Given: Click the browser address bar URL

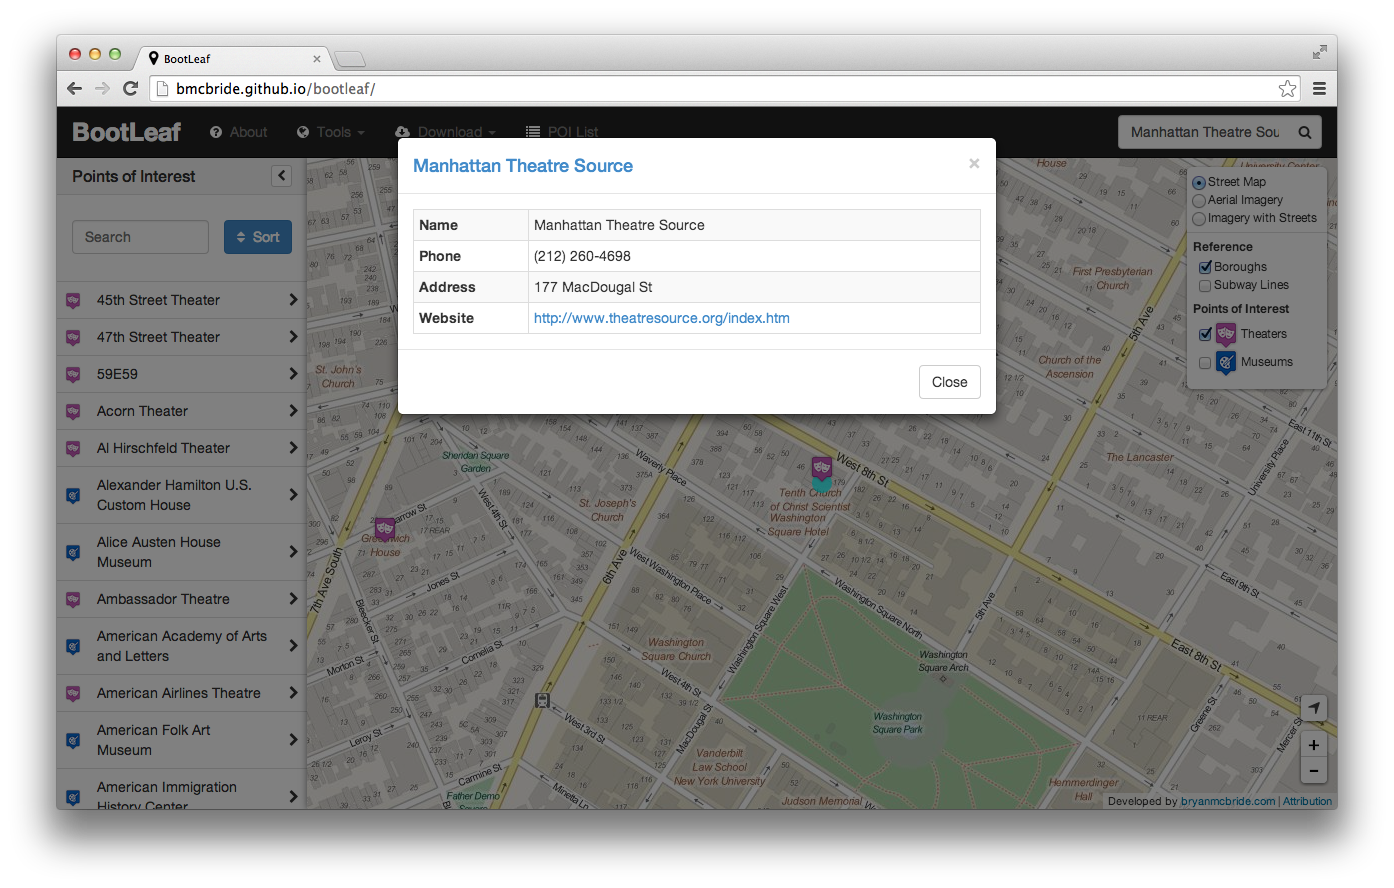Looking at the screenshot, I should click(x=275, y=89).
